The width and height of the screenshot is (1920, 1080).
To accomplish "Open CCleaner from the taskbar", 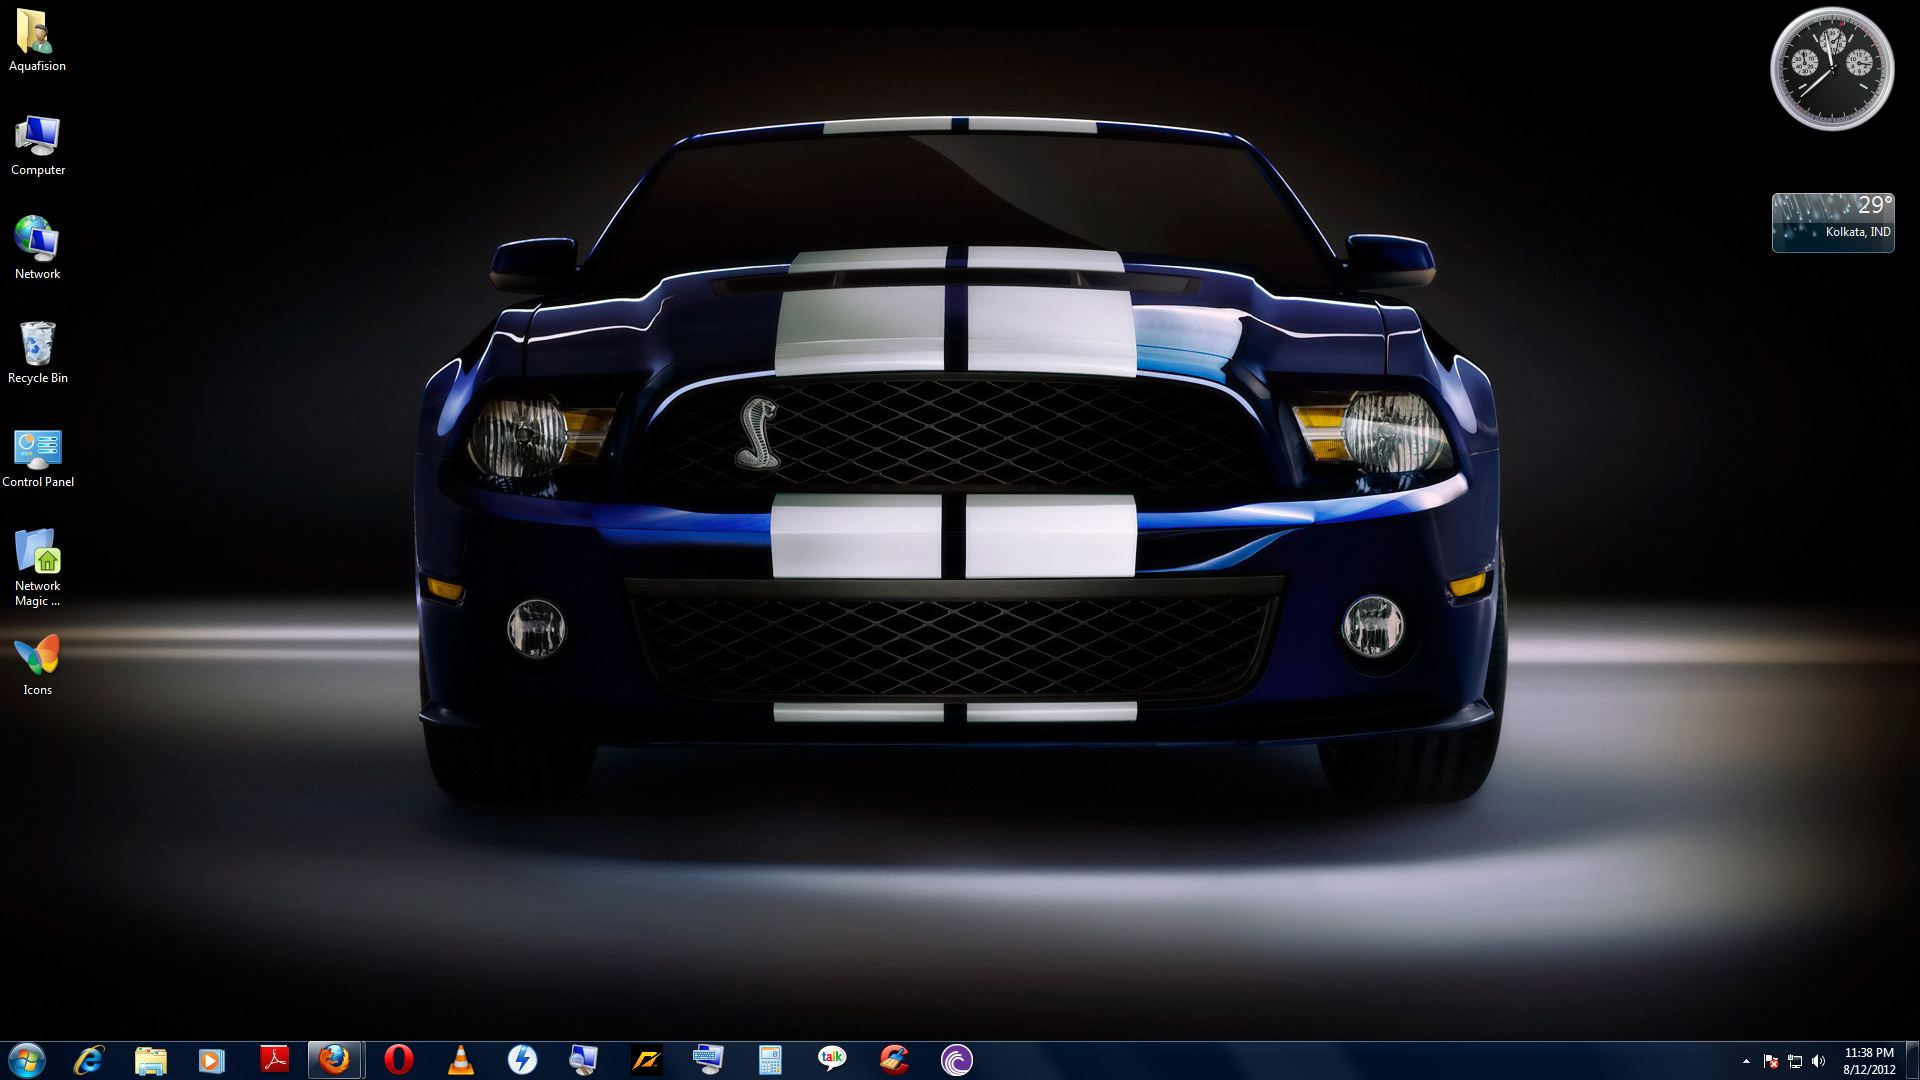I will tap(894, 1060).
